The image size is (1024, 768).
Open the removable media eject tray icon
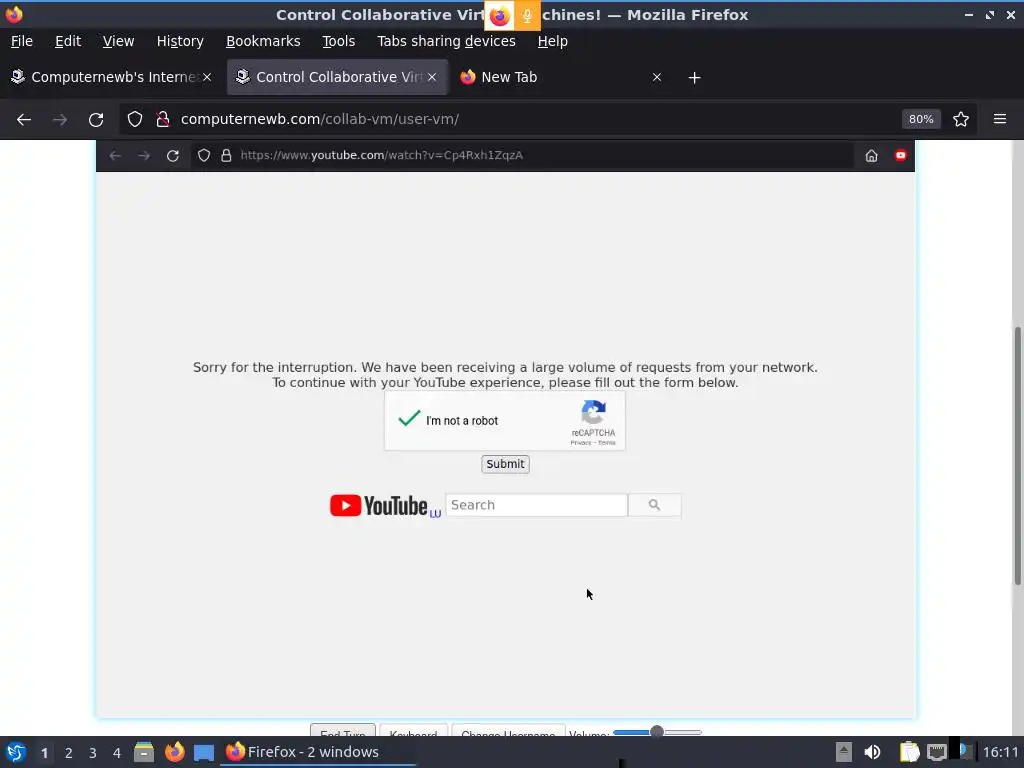[844, 752]
